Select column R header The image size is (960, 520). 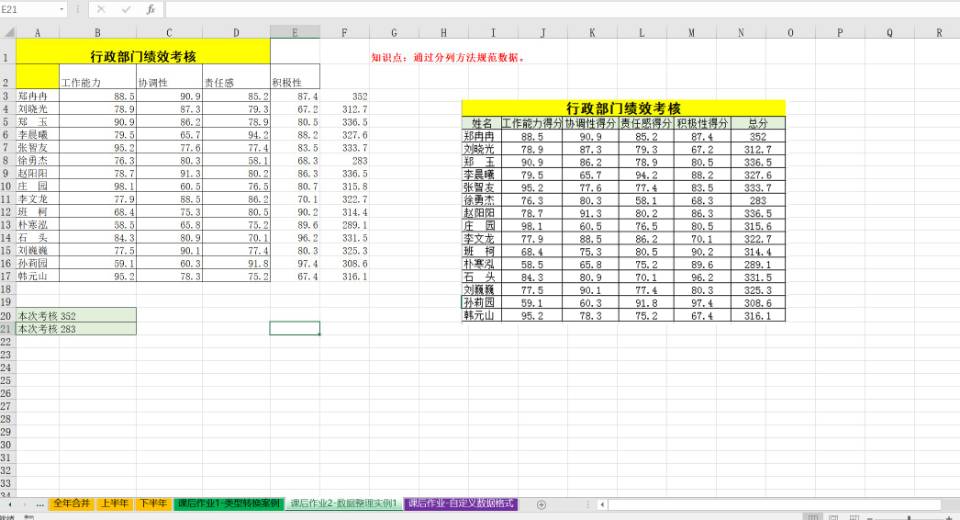pyautogui.click(x=939, y=32)
